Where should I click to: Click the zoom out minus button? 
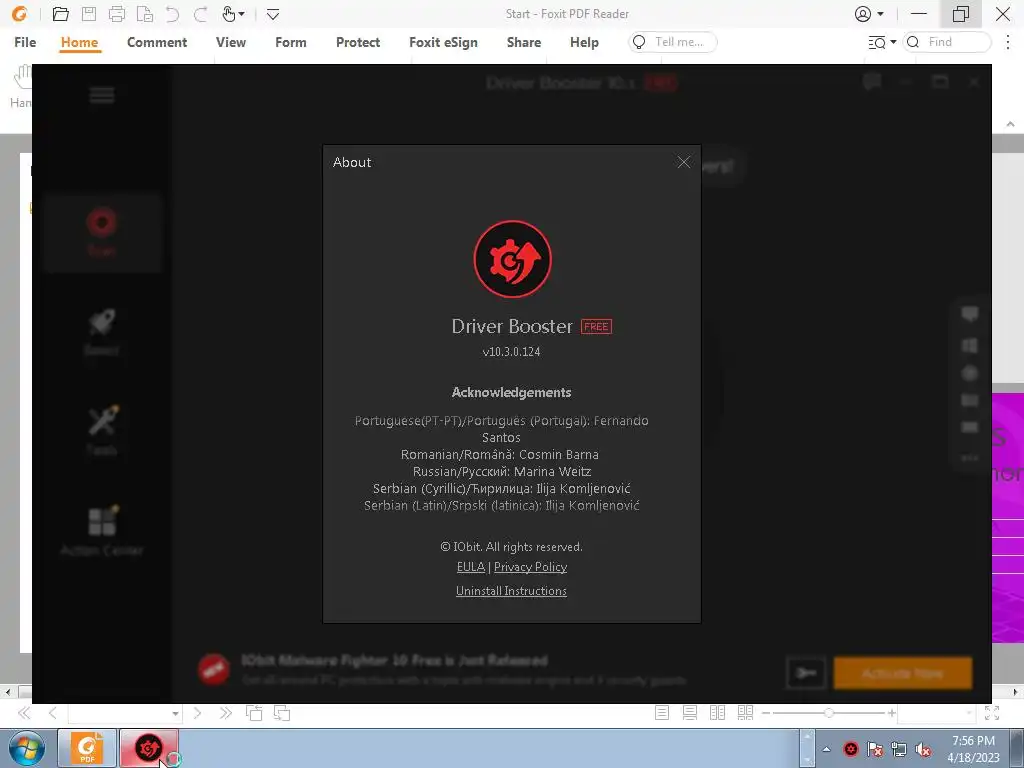(x=766, y=713)
